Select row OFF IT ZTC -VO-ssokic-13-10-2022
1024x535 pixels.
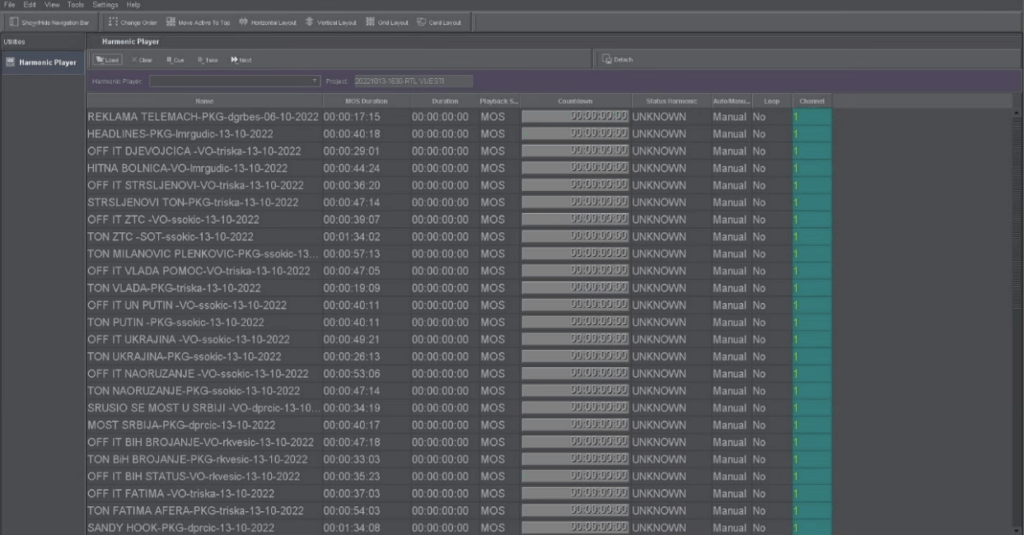(459, 219)
